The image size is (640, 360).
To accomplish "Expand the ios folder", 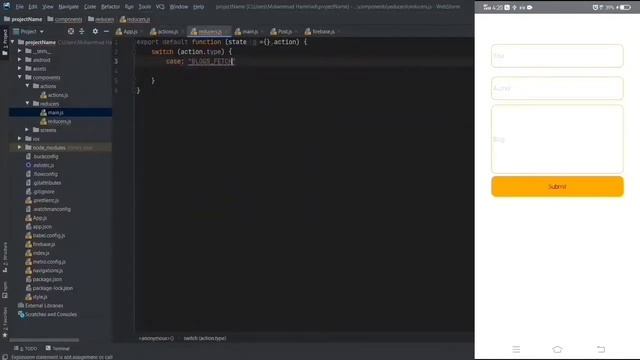I will pyautogui.click(x=20, y=139).
